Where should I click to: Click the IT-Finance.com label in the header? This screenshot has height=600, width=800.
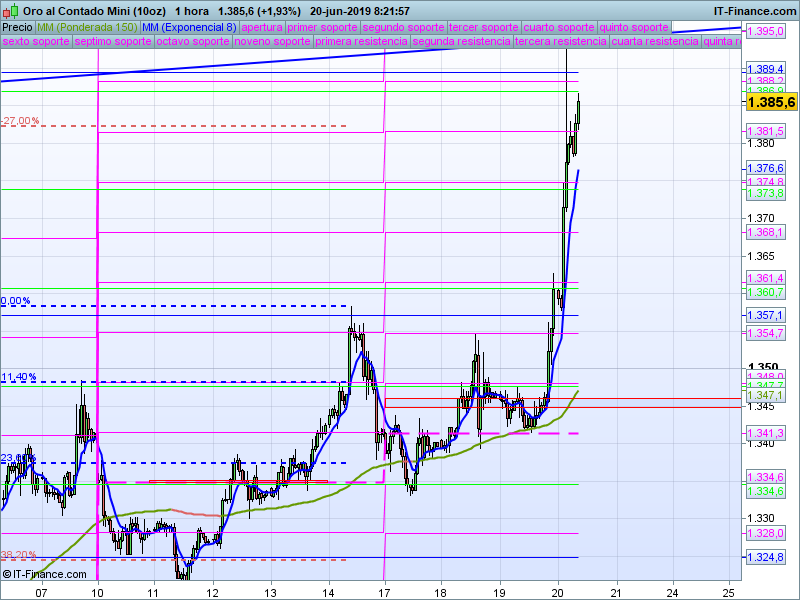click(x=754, y=11)
